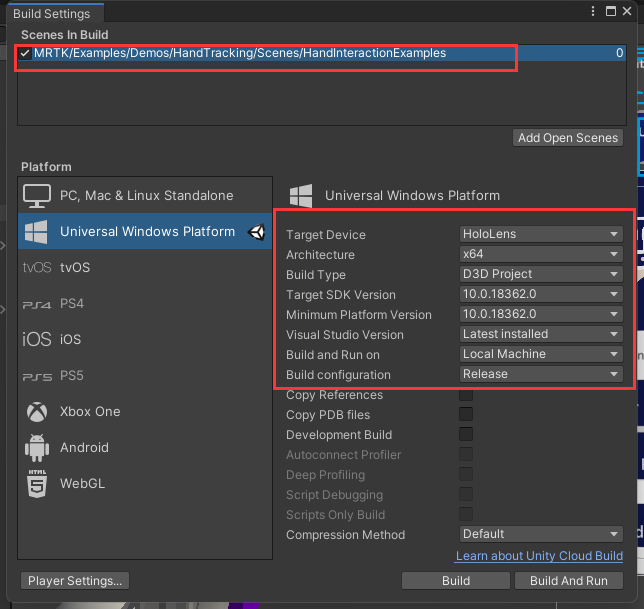This screenshot has width=644, height=609.
Task: Open the Visual Studio Version dropdown
Action: (x=541, y=334)
